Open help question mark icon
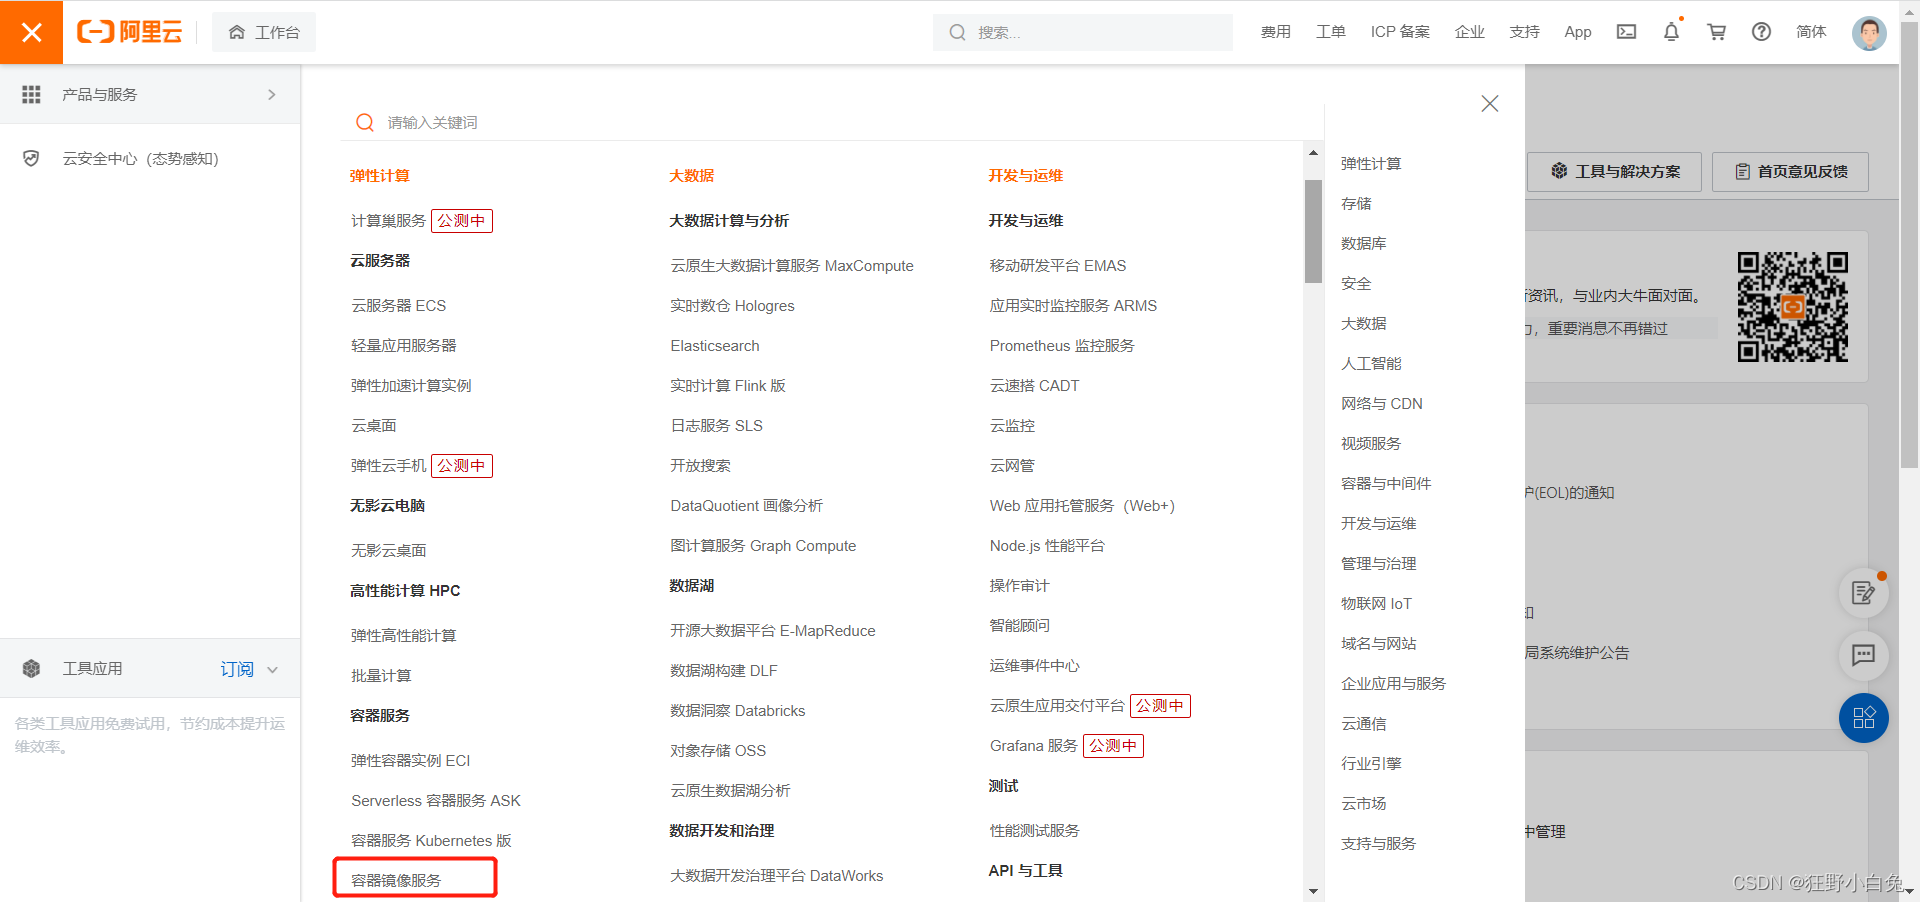Image resolution: width=1920 pixels, height=902 pixels. tap(1762, 32)
